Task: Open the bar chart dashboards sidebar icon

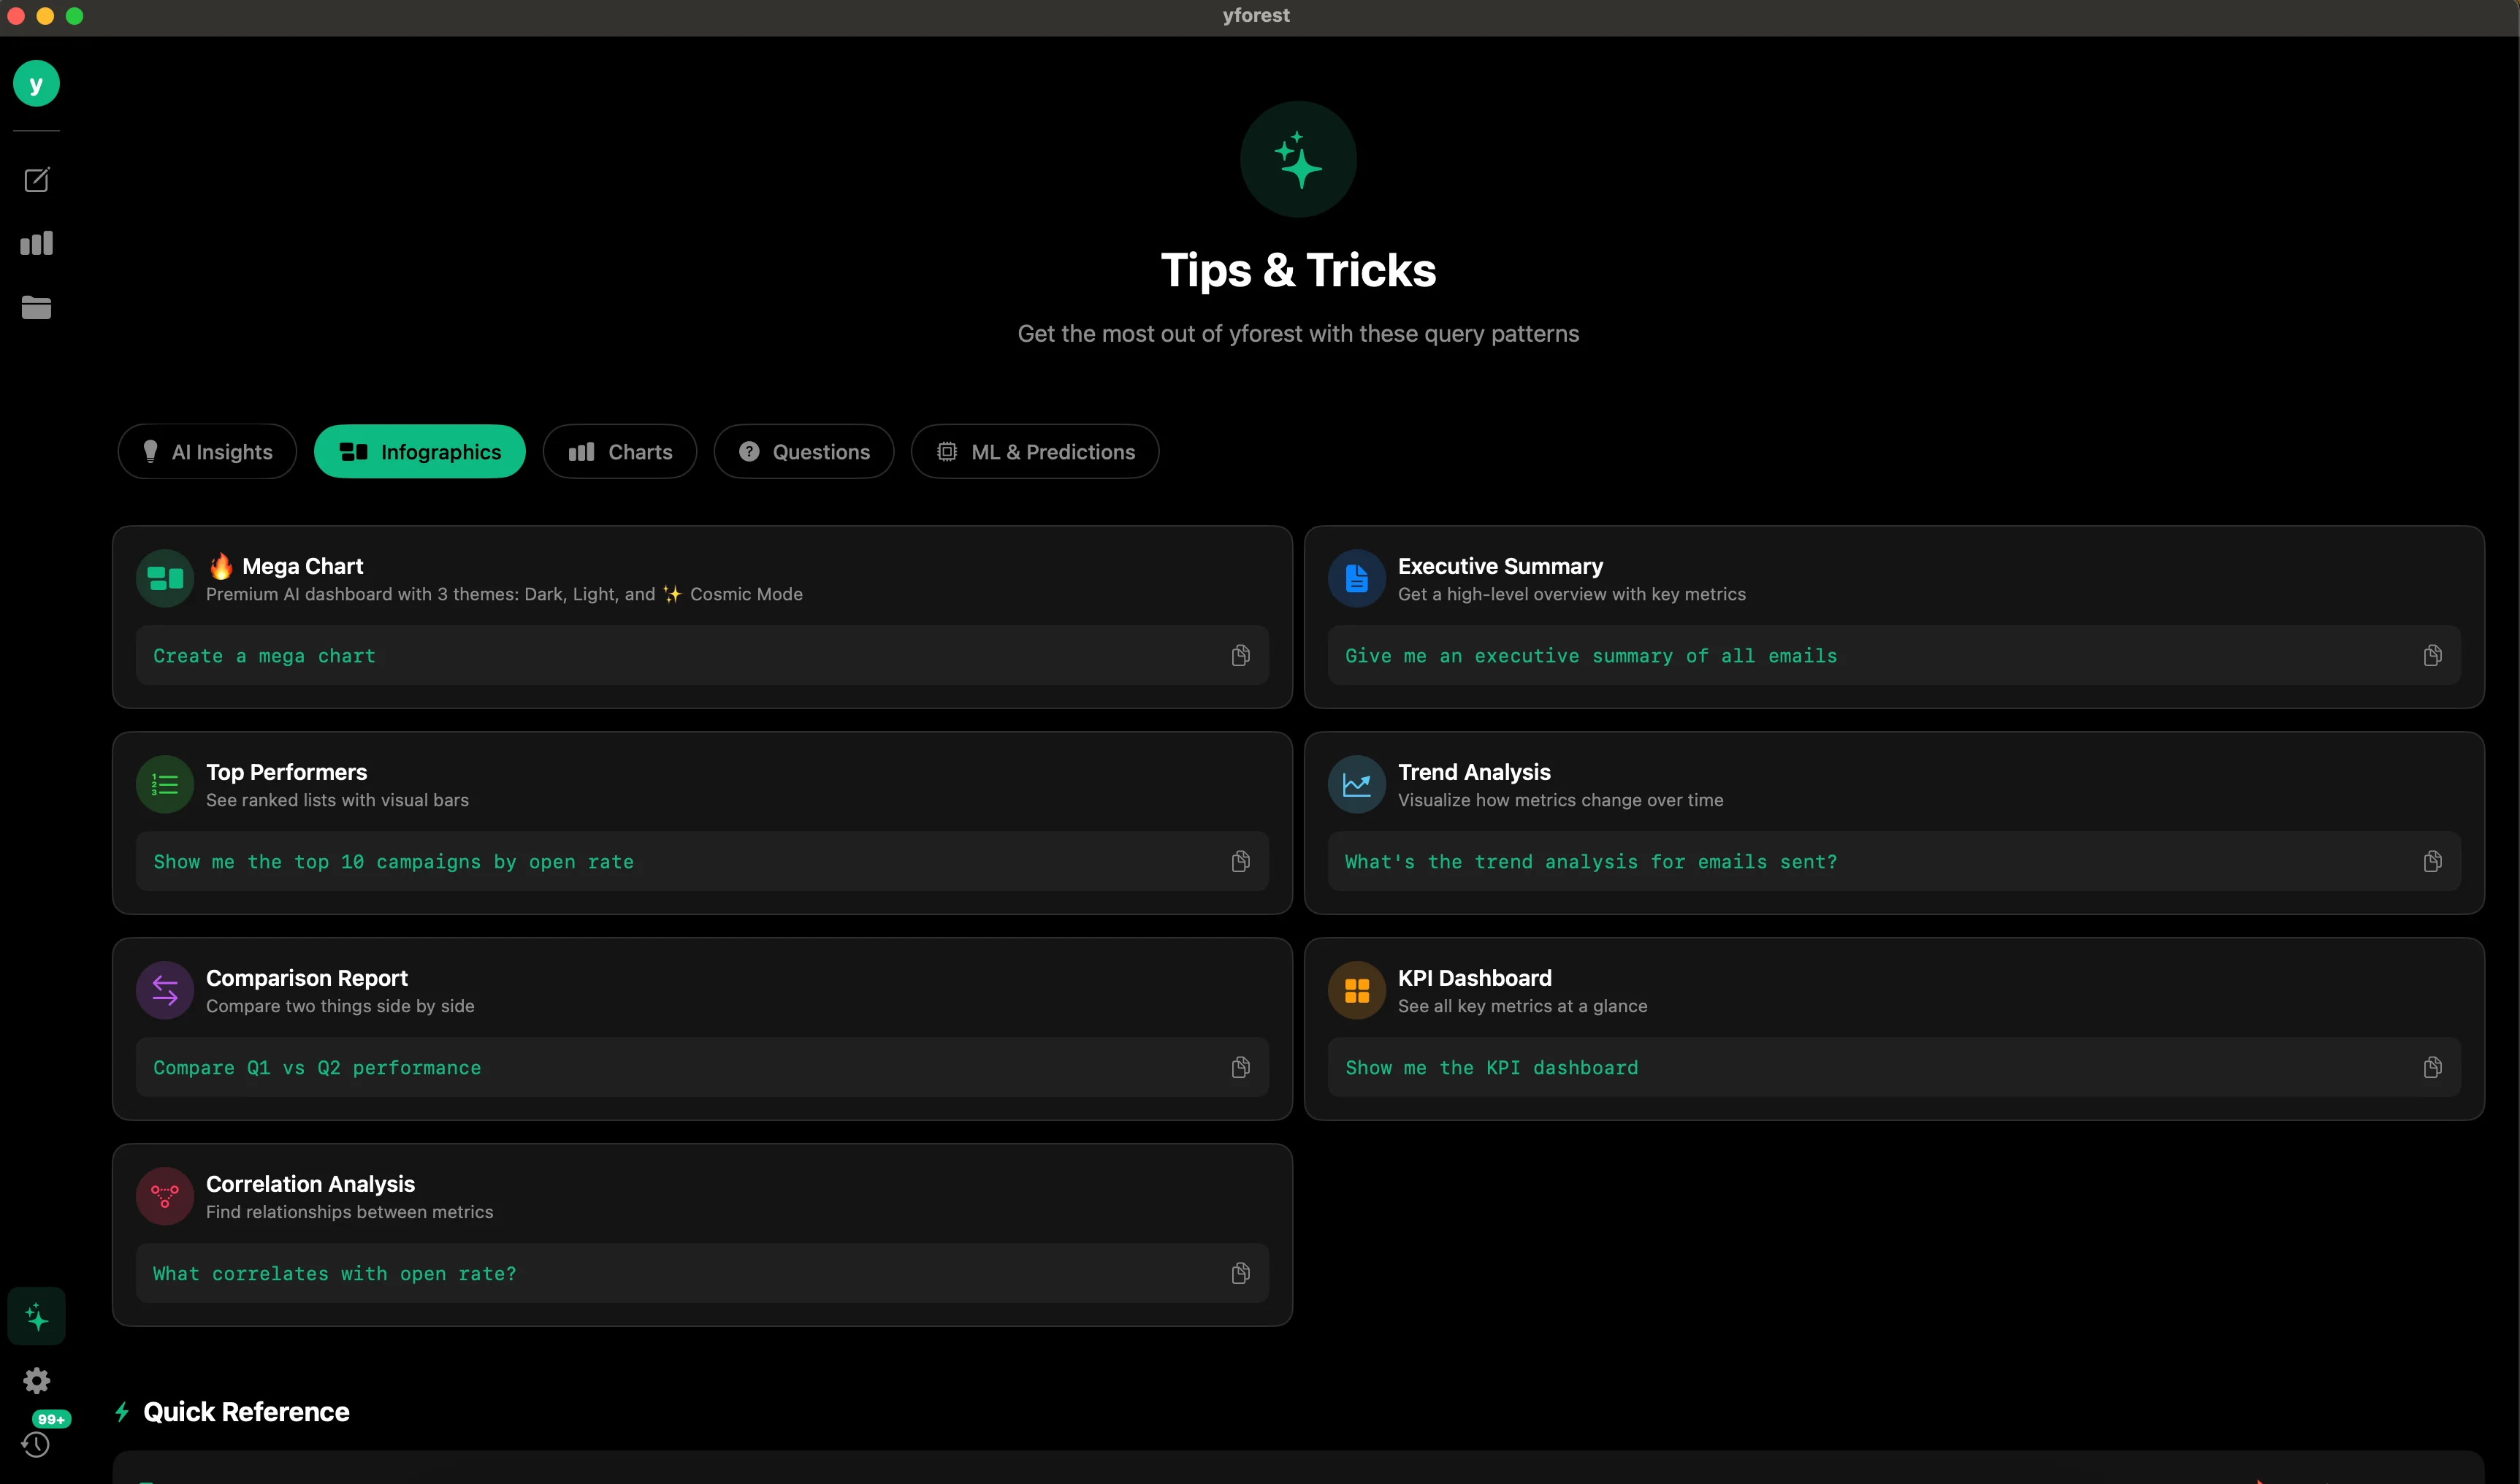Action: [x=37, y=243]
